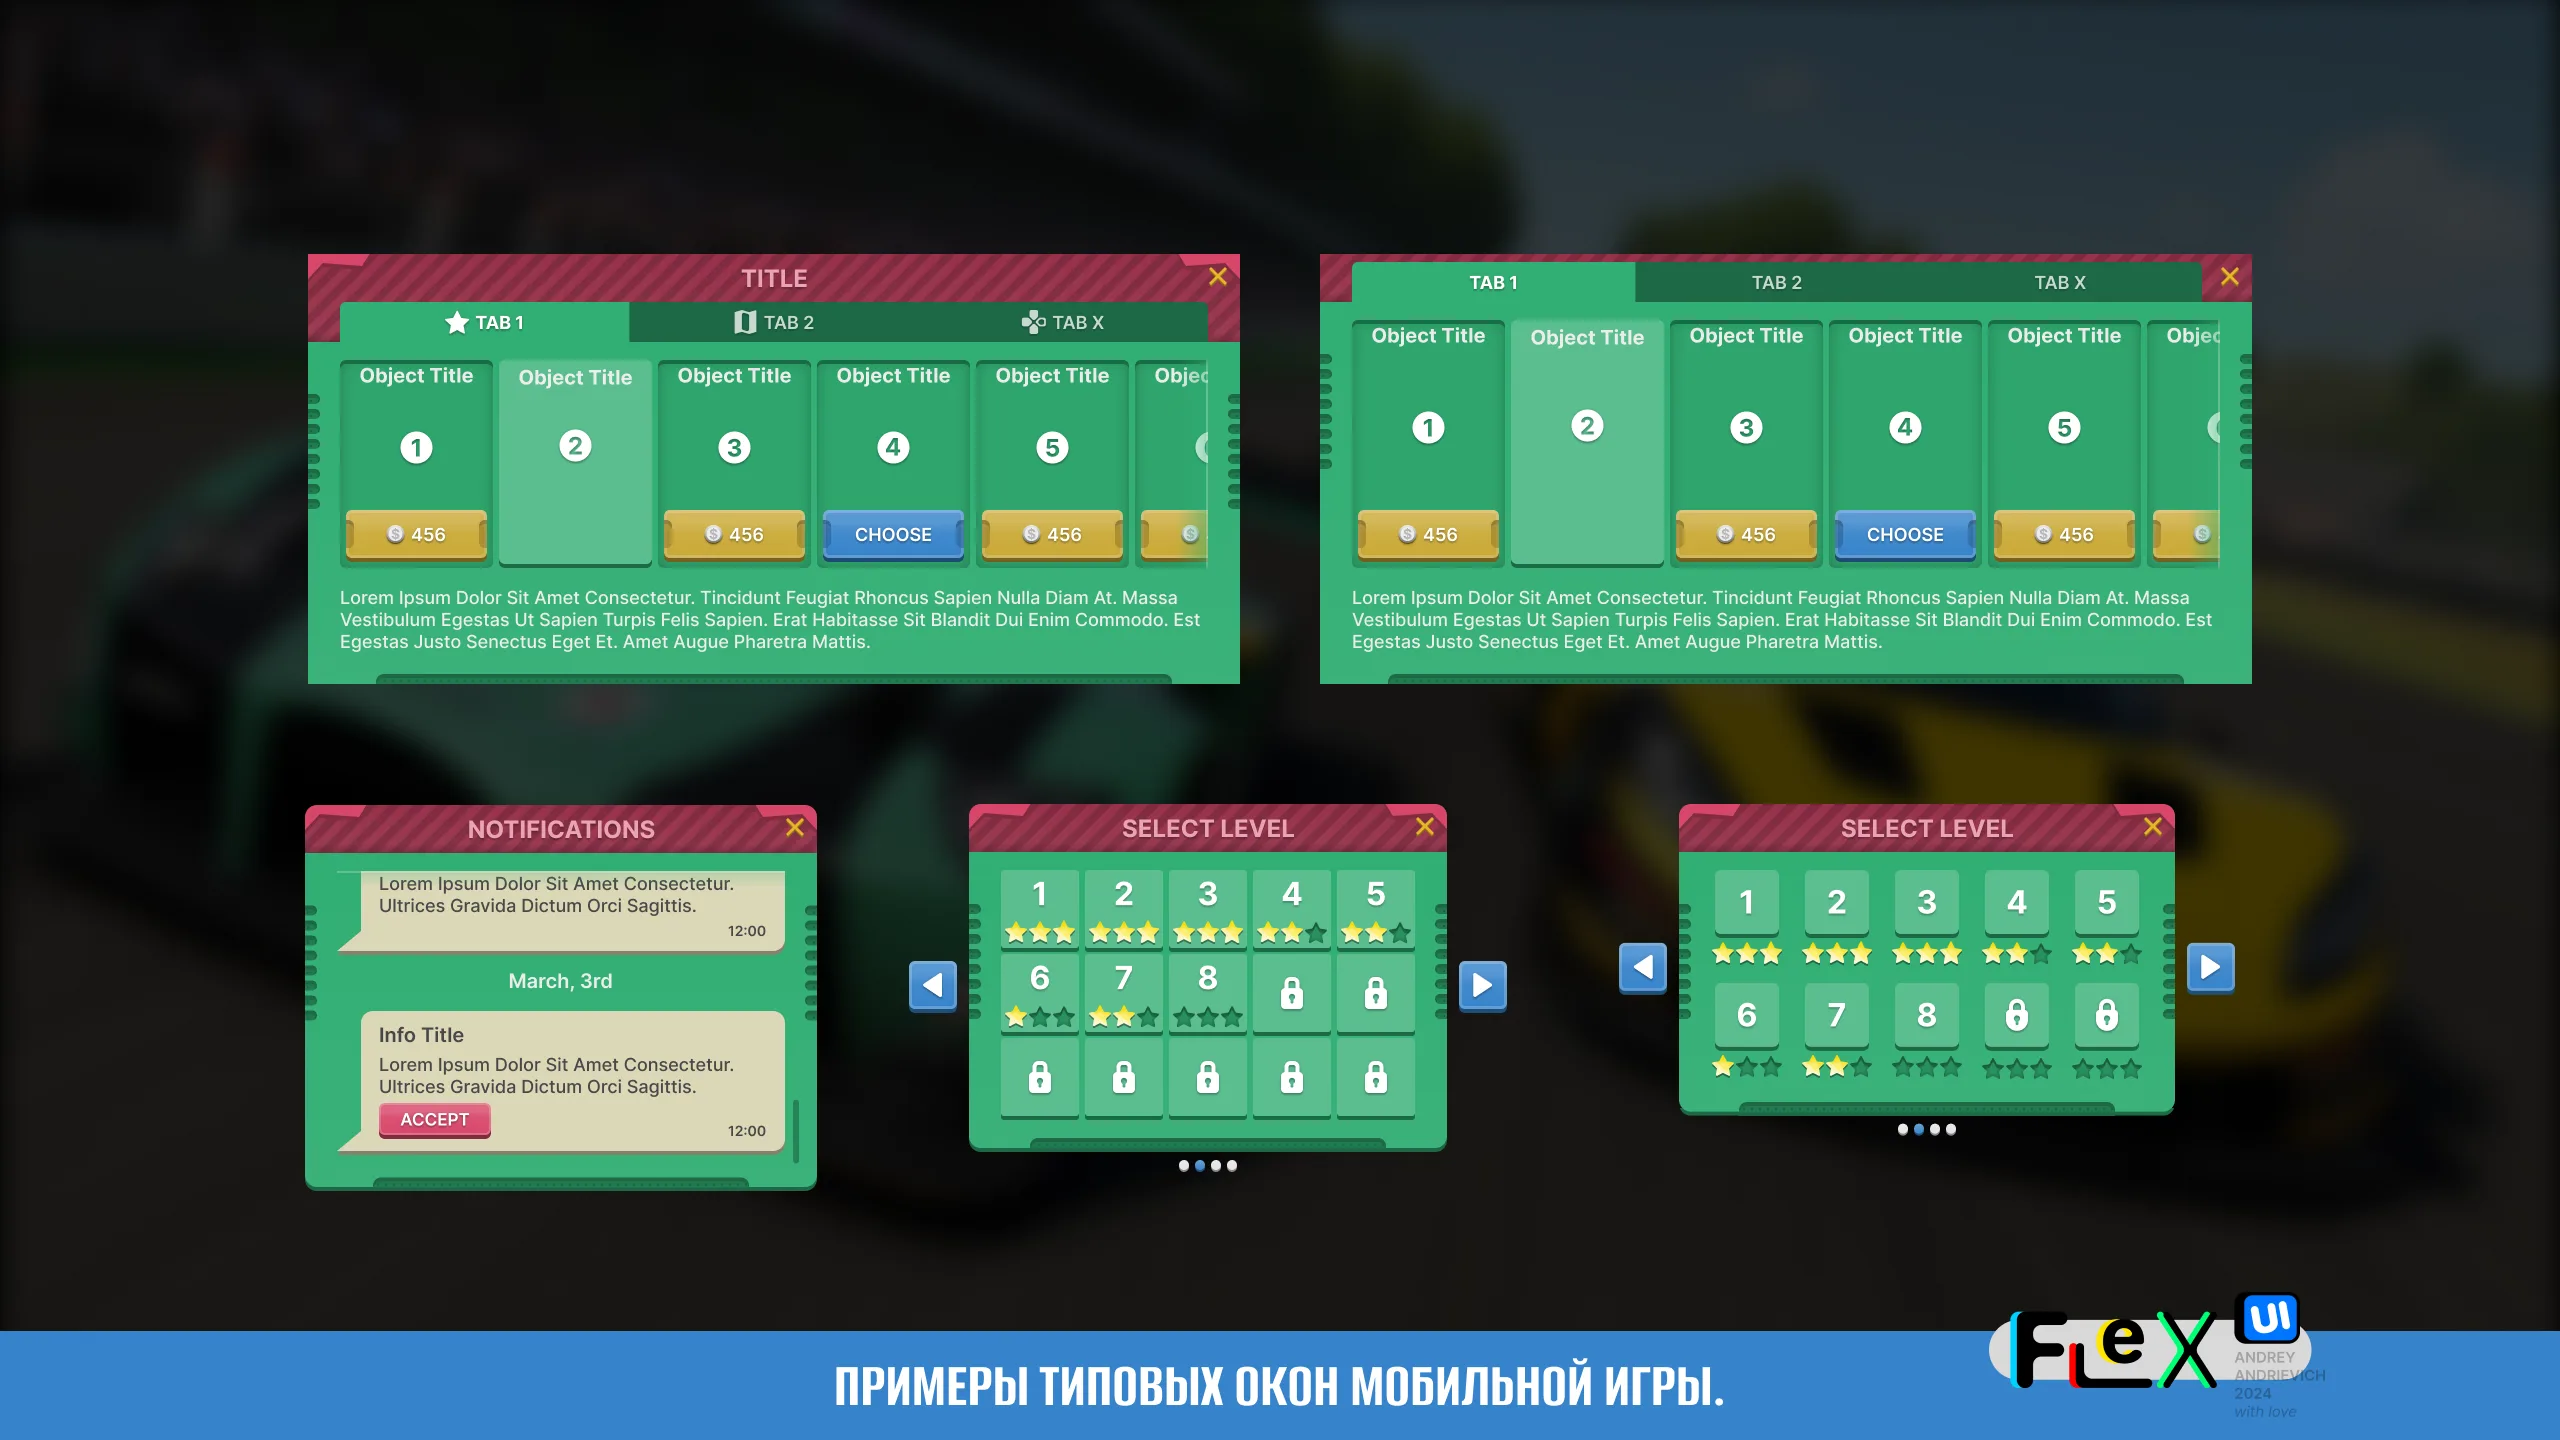
Task: Click the gamepad icon on TAB X
Action: [1033, 322]
